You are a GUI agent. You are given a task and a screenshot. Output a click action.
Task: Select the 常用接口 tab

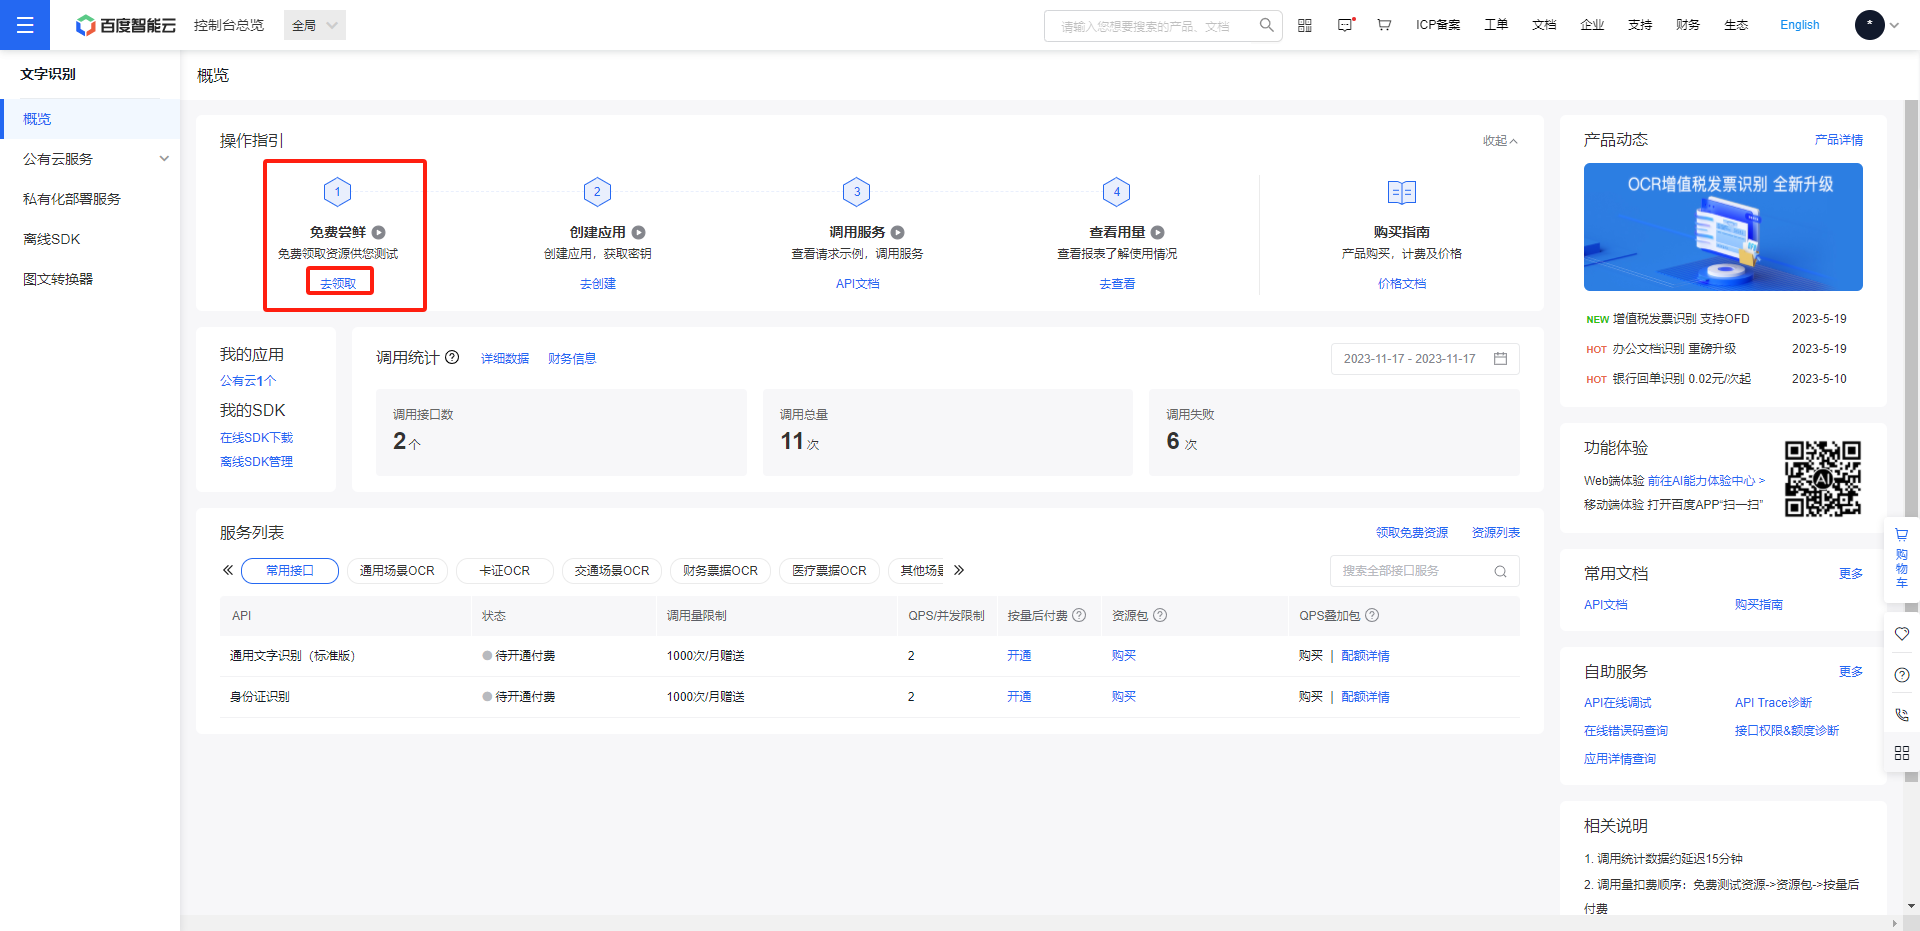click(290, 570)
